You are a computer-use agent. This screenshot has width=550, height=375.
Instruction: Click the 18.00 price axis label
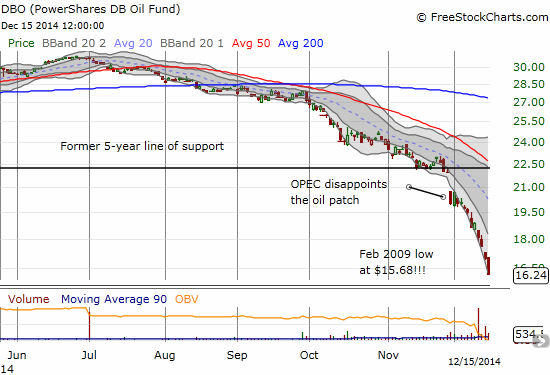529,239
